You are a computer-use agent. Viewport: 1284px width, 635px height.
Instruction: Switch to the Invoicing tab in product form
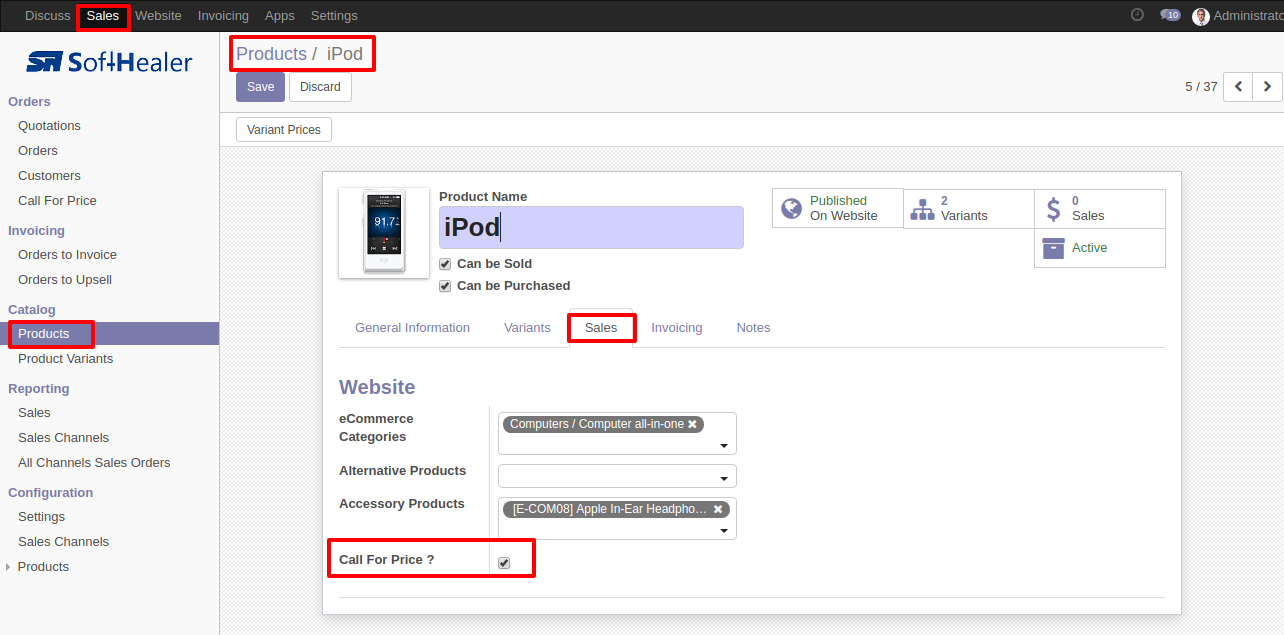(x=677, y=328)
